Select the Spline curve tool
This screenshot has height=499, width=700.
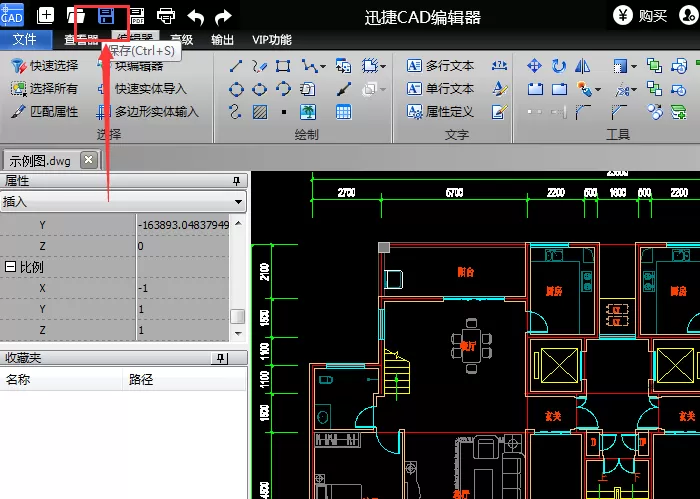point(235,112)
